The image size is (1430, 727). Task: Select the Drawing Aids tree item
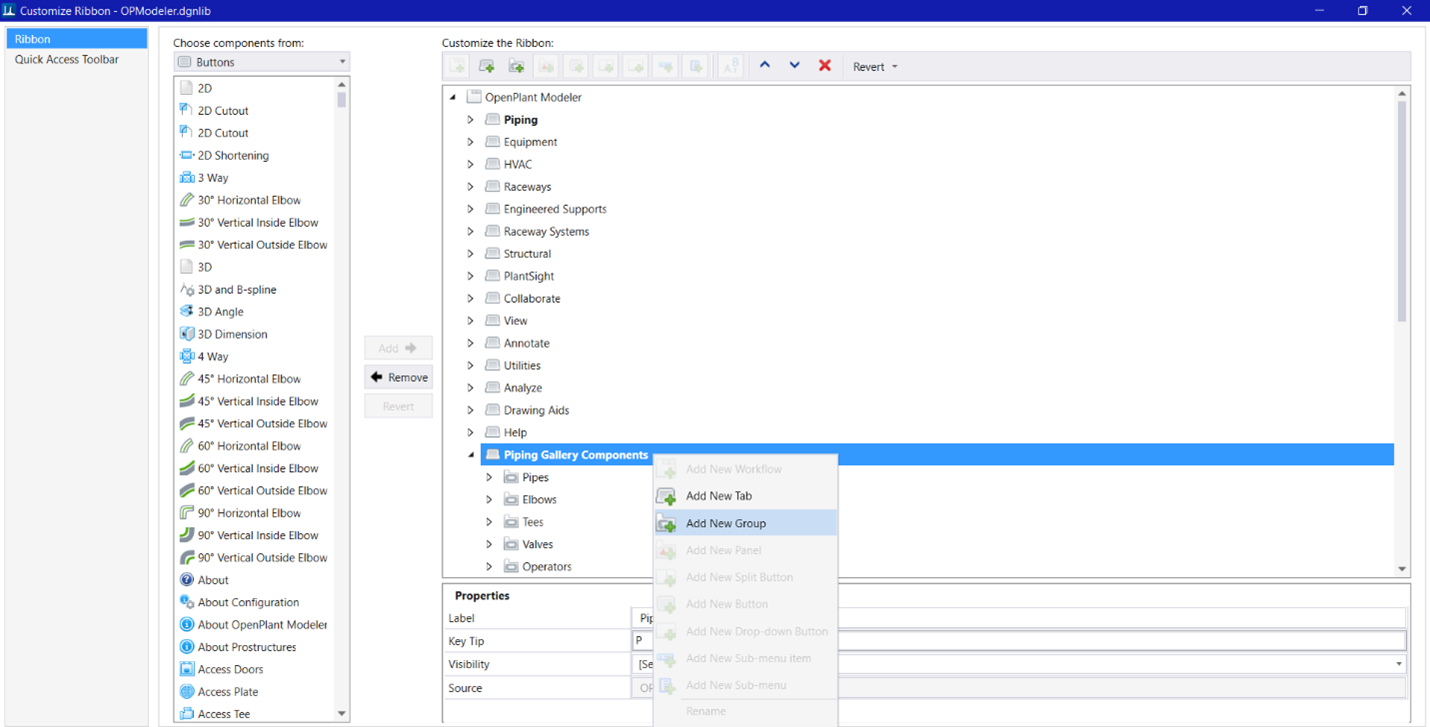click(536, 410)
